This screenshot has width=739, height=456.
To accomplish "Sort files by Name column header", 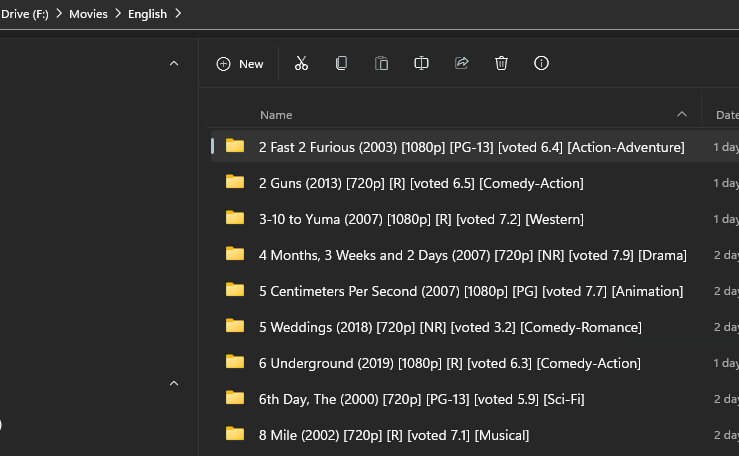I will 276,115.
